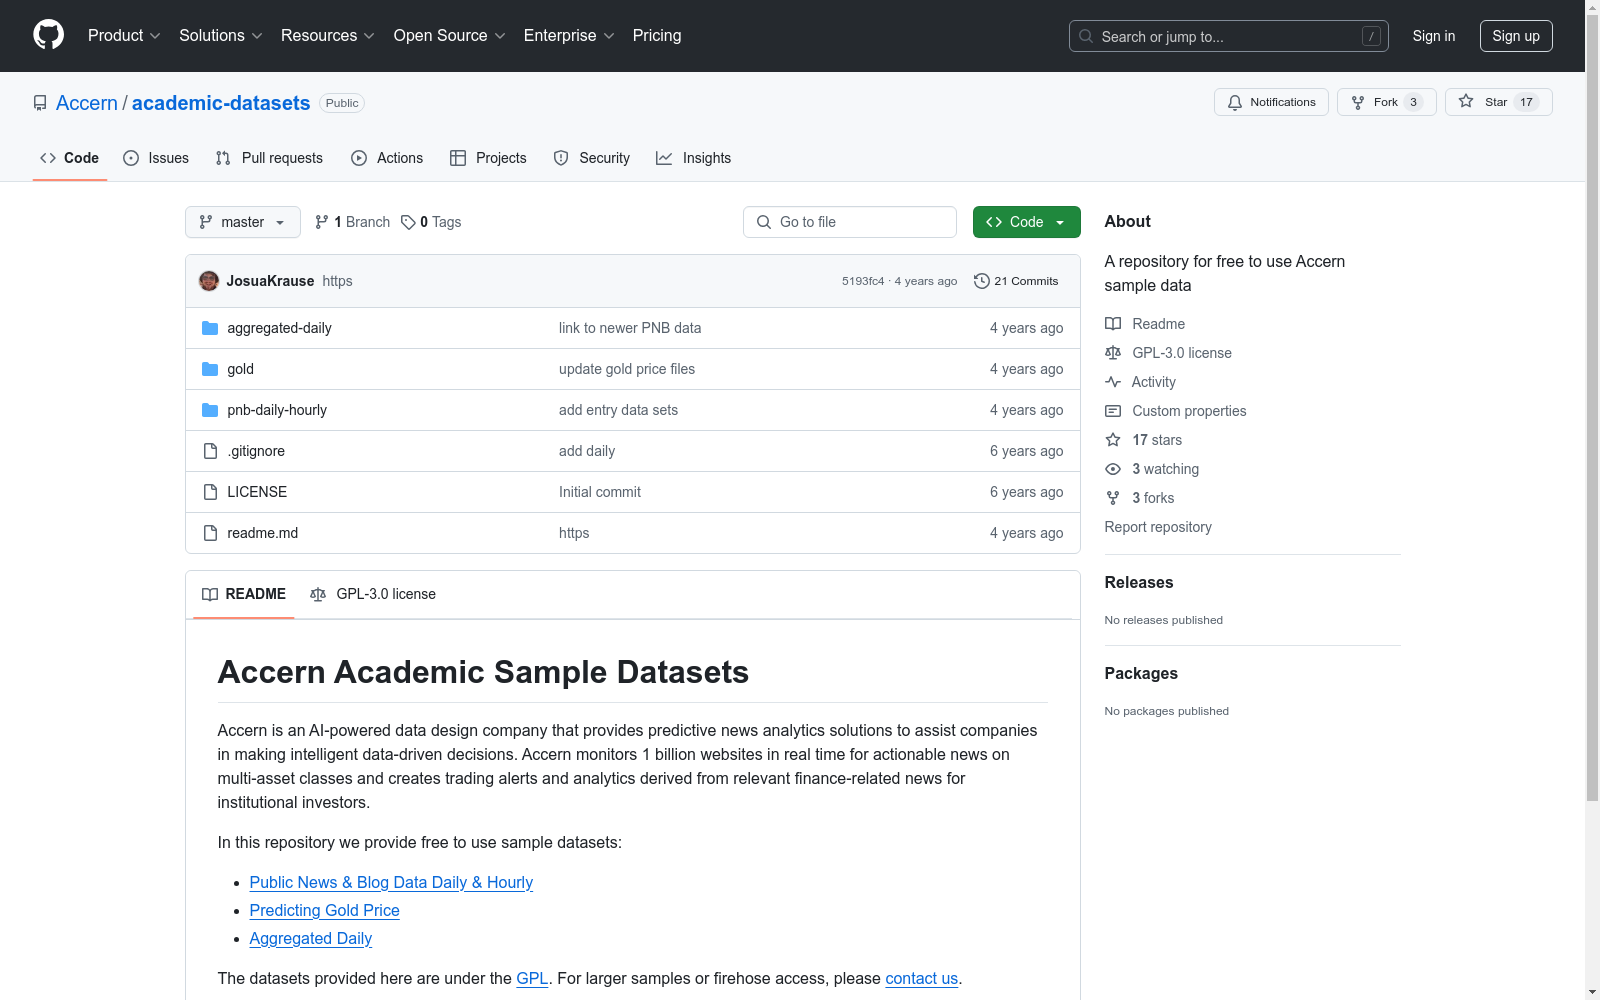Switch to the Issues tab
The width and height of the screenshot is (1600, 1000).
(x=156, y=158)
